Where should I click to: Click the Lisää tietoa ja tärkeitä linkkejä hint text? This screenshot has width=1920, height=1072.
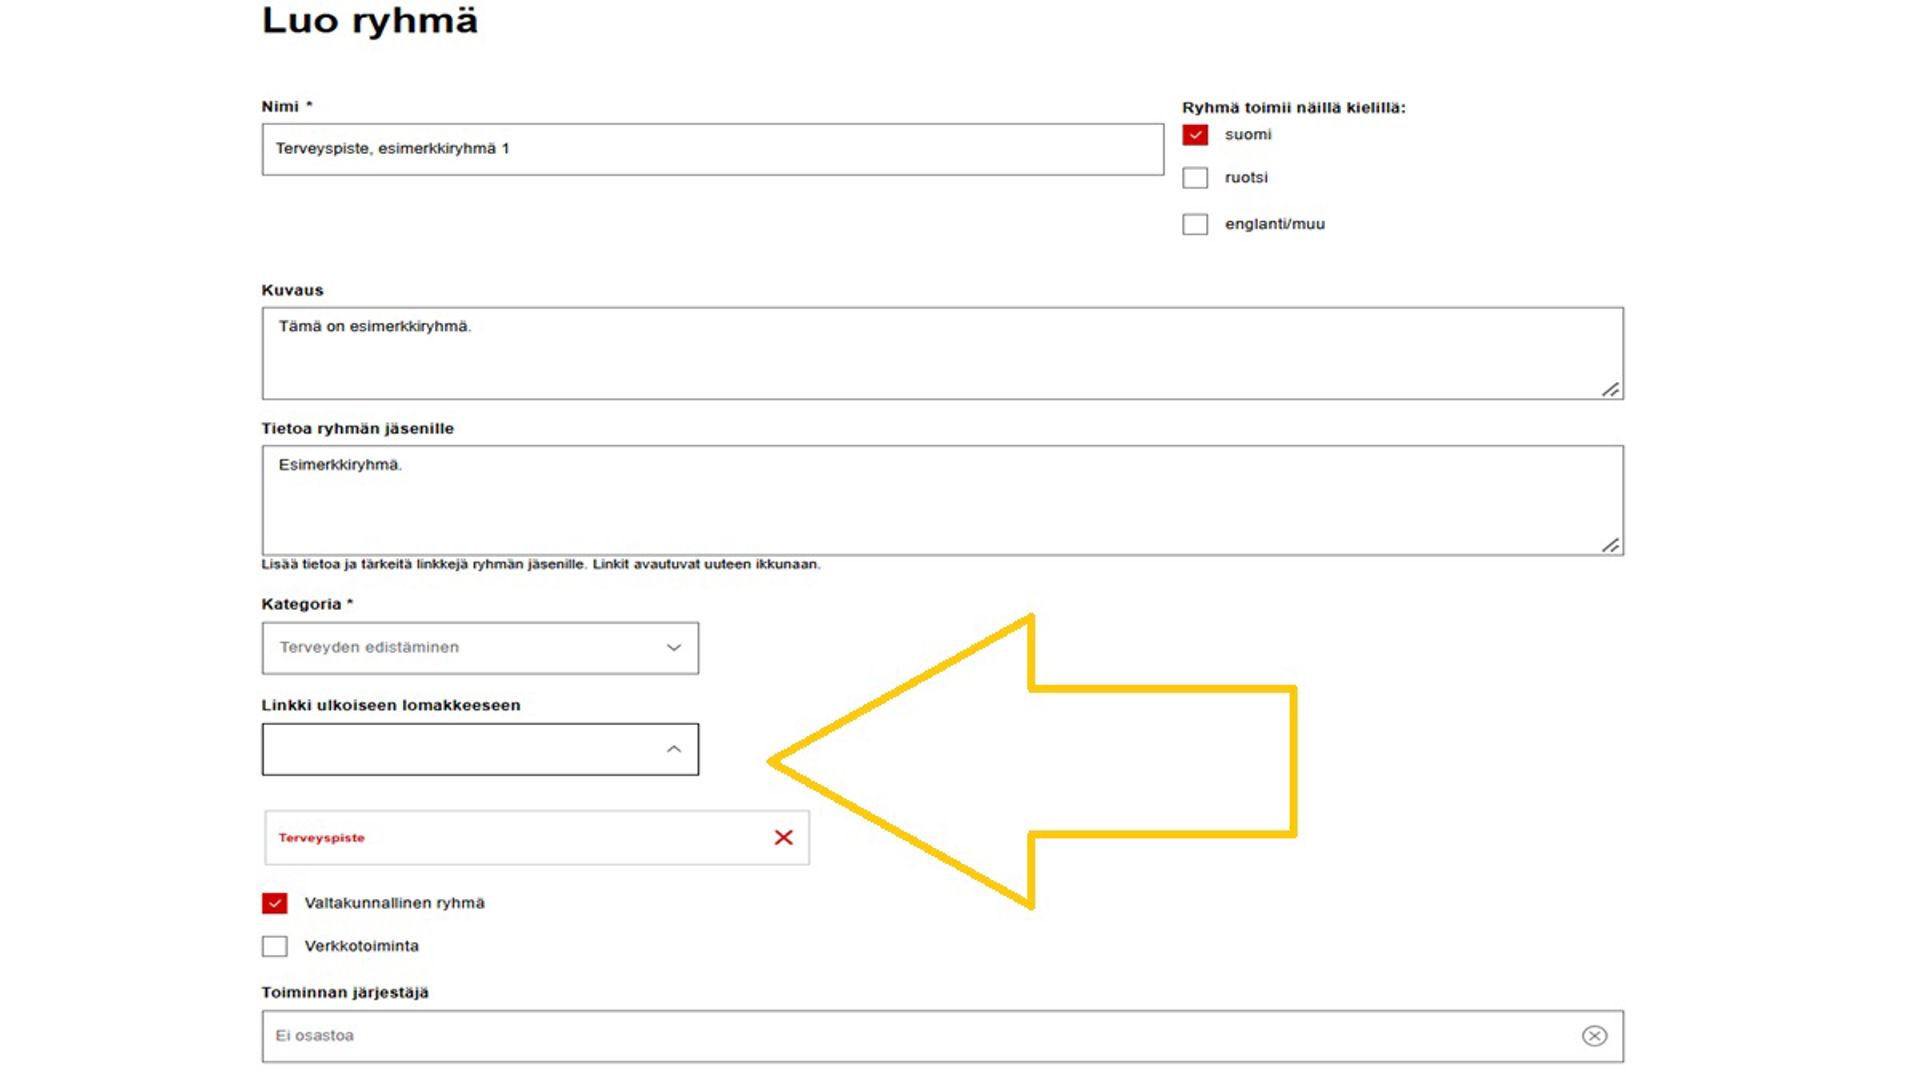540,564
